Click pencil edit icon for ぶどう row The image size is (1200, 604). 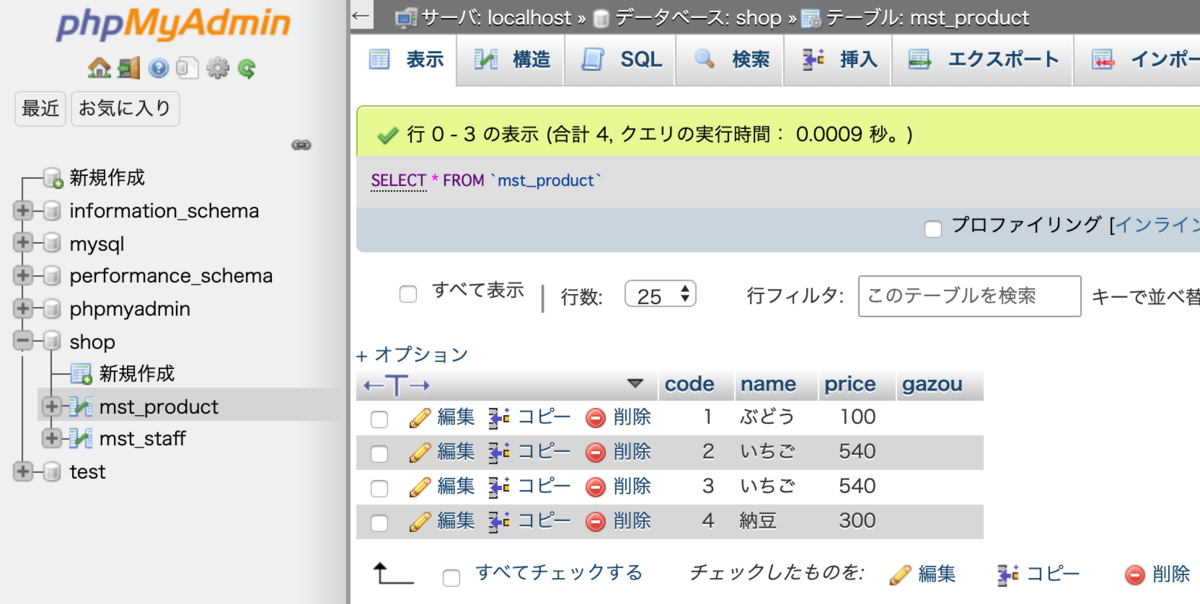(420, 417)
